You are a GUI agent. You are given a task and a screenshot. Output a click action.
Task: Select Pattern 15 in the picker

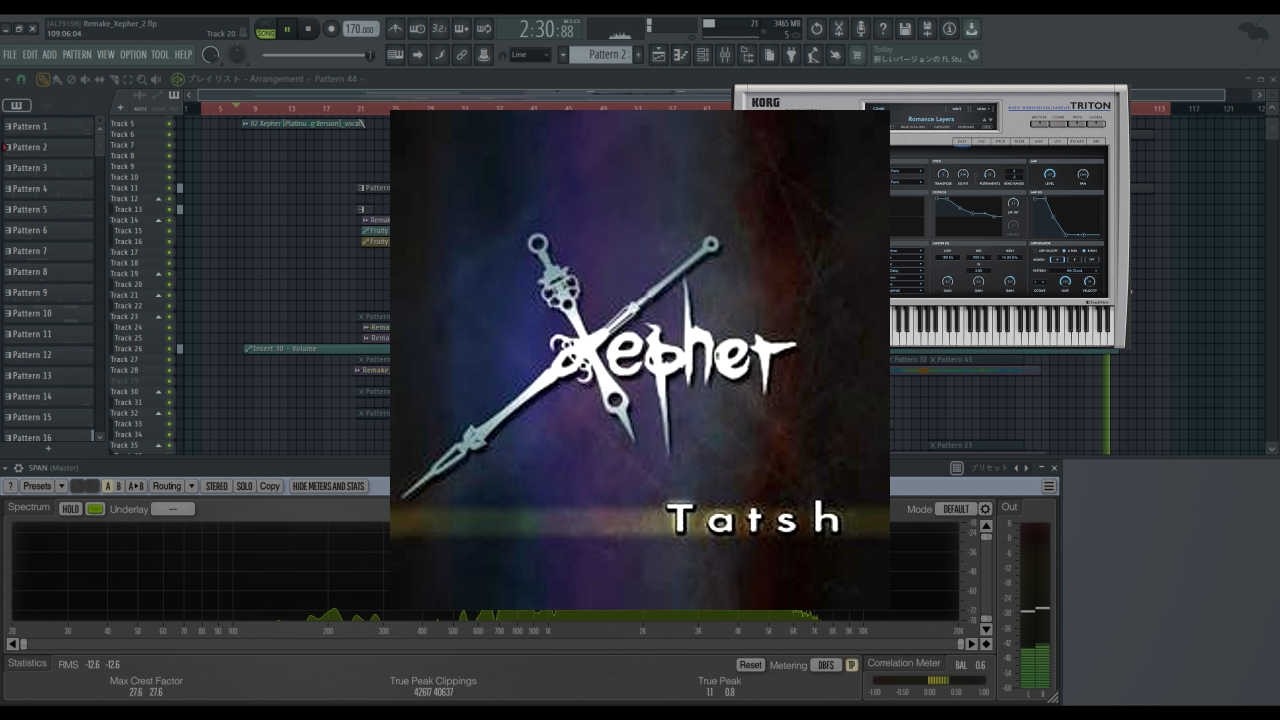pos(50,417)
